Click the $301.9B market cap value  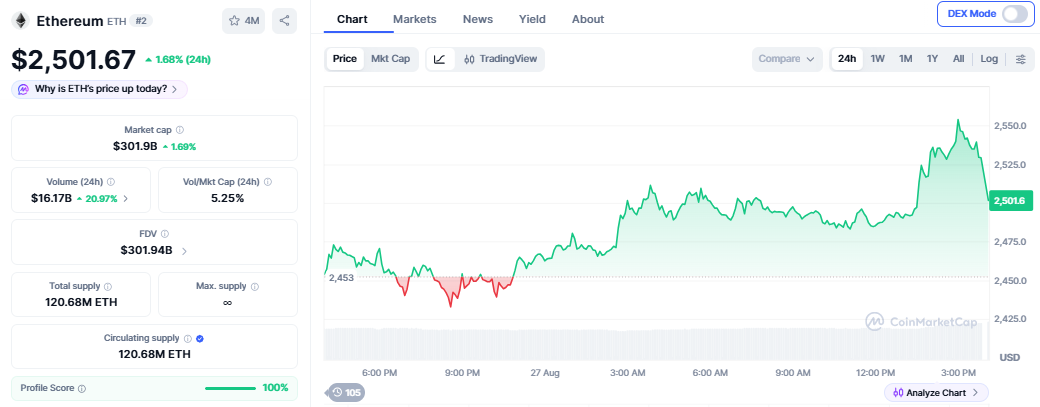[135, 146]
